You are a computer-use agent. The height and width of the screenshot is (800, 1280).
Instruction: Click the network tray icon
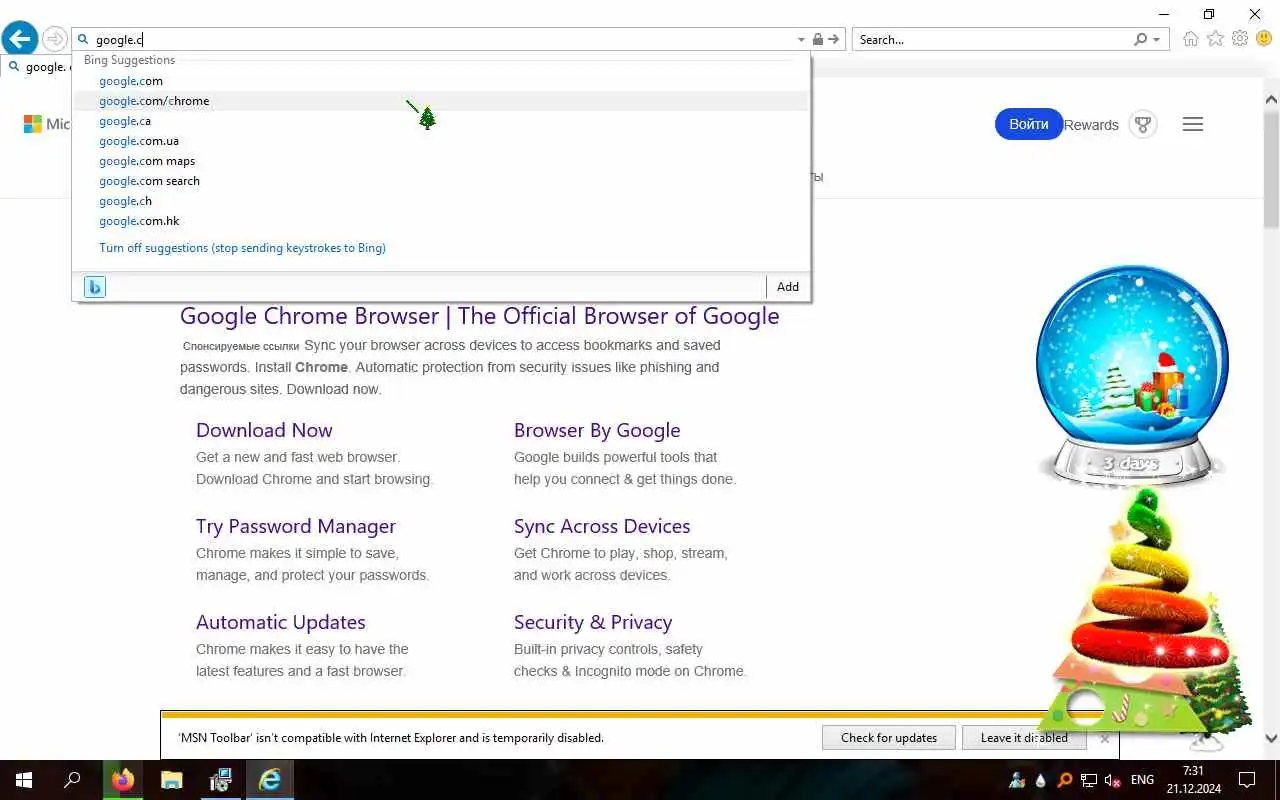[x=1088, y=780]
